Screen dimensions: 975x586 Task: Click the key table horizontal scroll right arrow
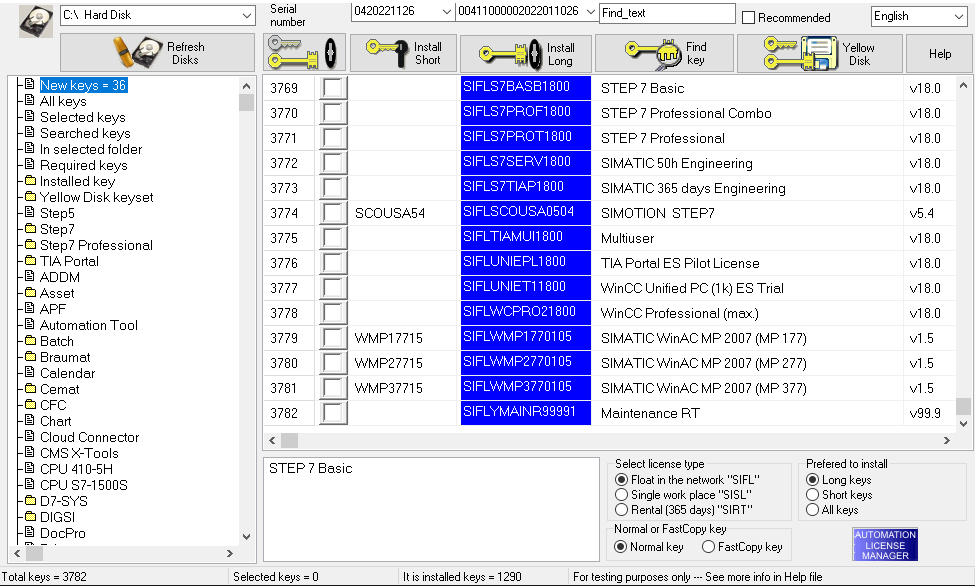[x=946, y=440]
